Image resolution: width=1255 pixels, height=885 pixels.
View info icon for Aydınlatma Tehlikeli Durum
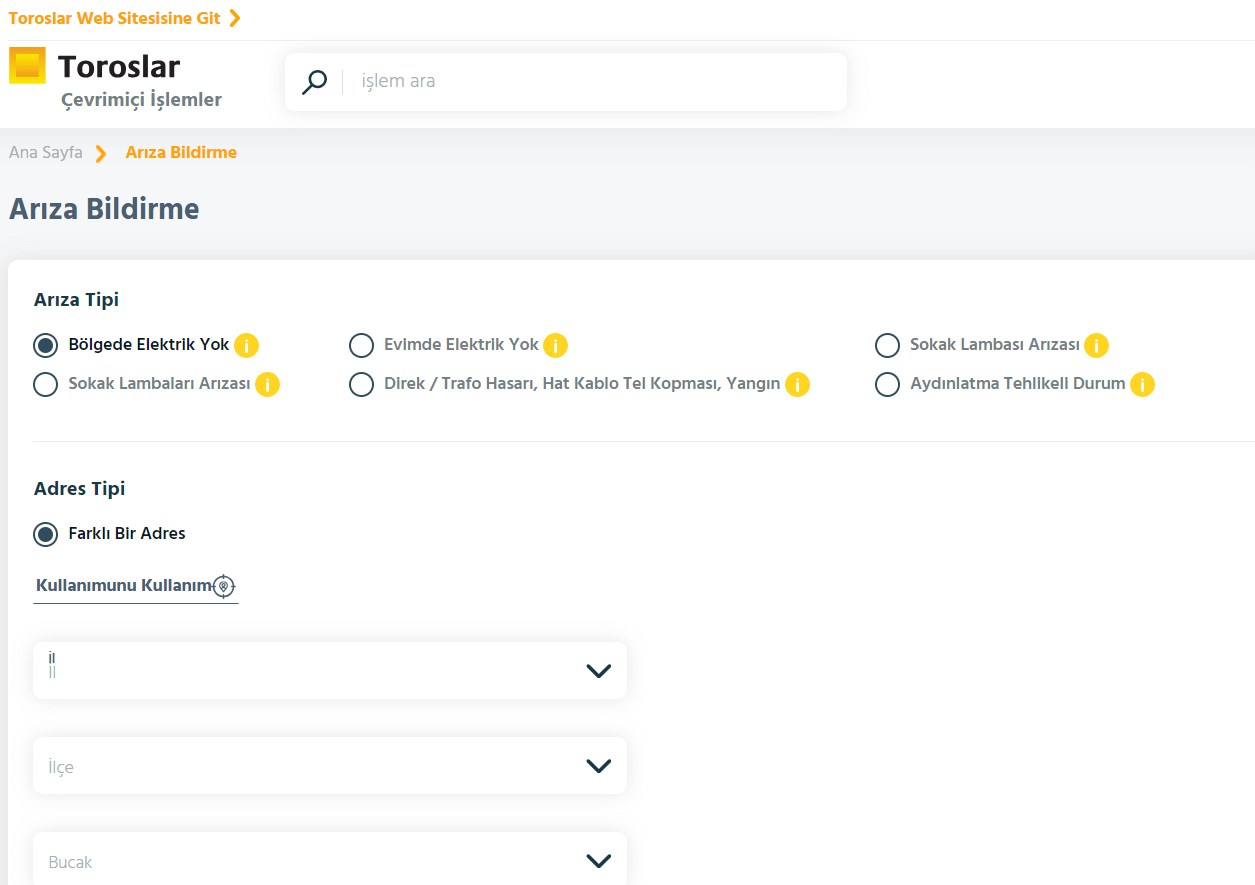pyautogui.click(x=1142, y=385)
